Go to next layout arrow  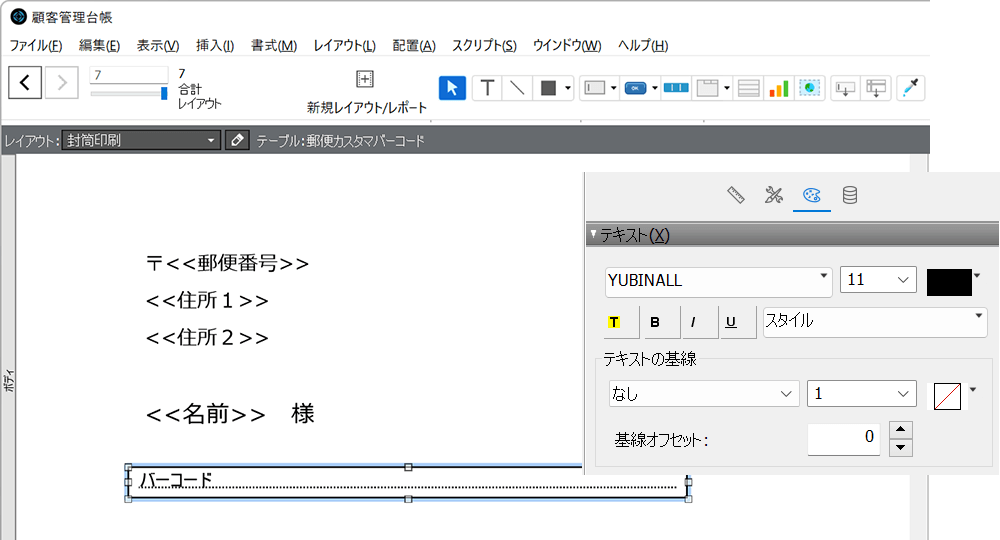(x=62, y=82)
